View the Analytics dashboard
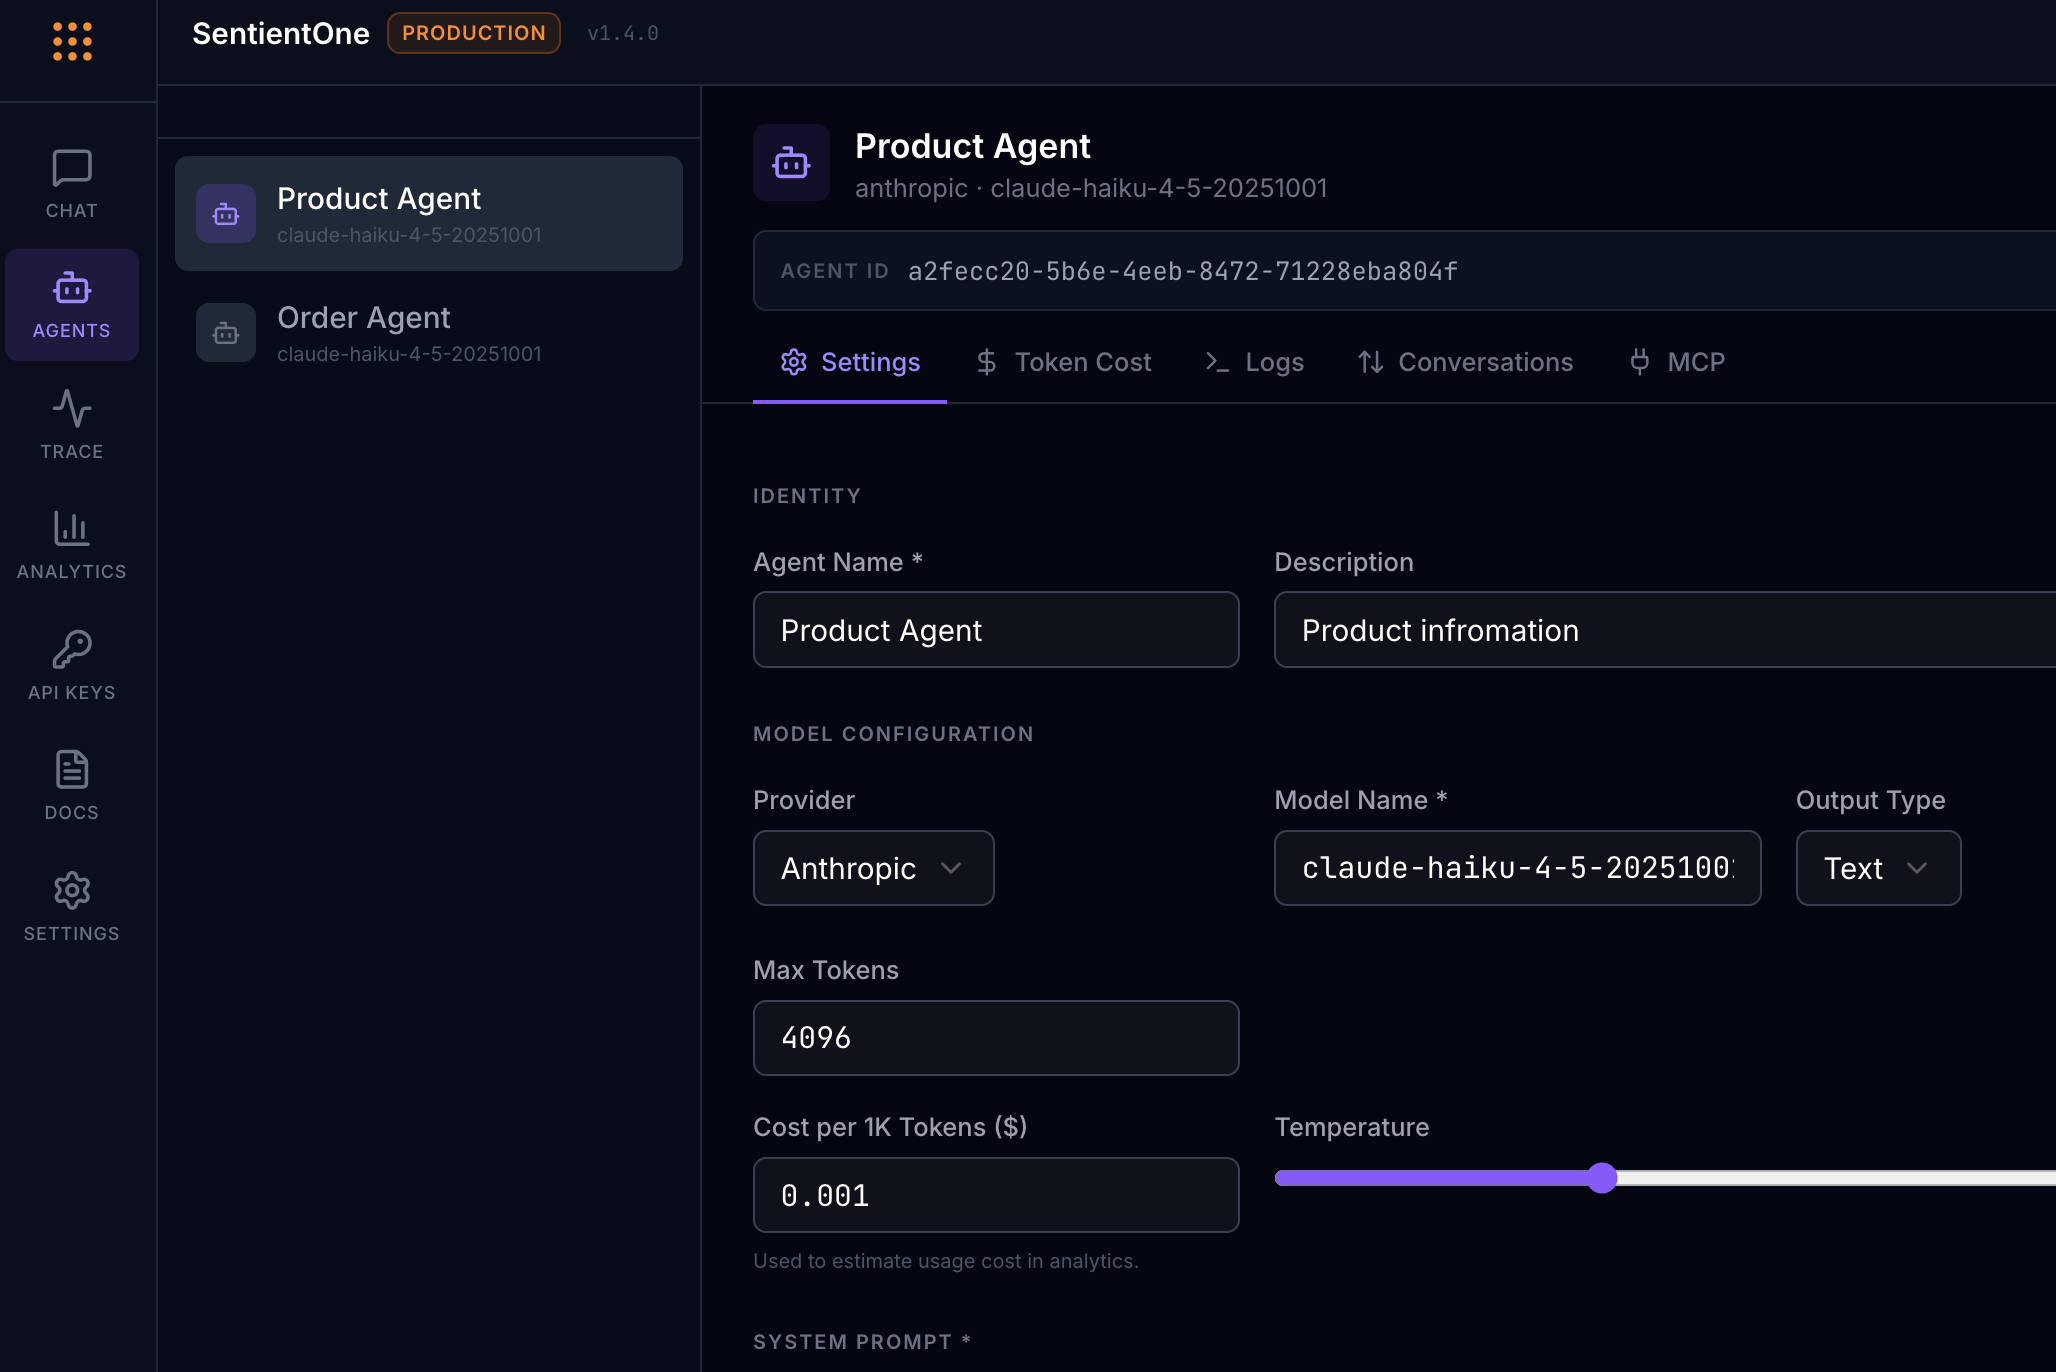2056x1372 pixels. (71, 544)
